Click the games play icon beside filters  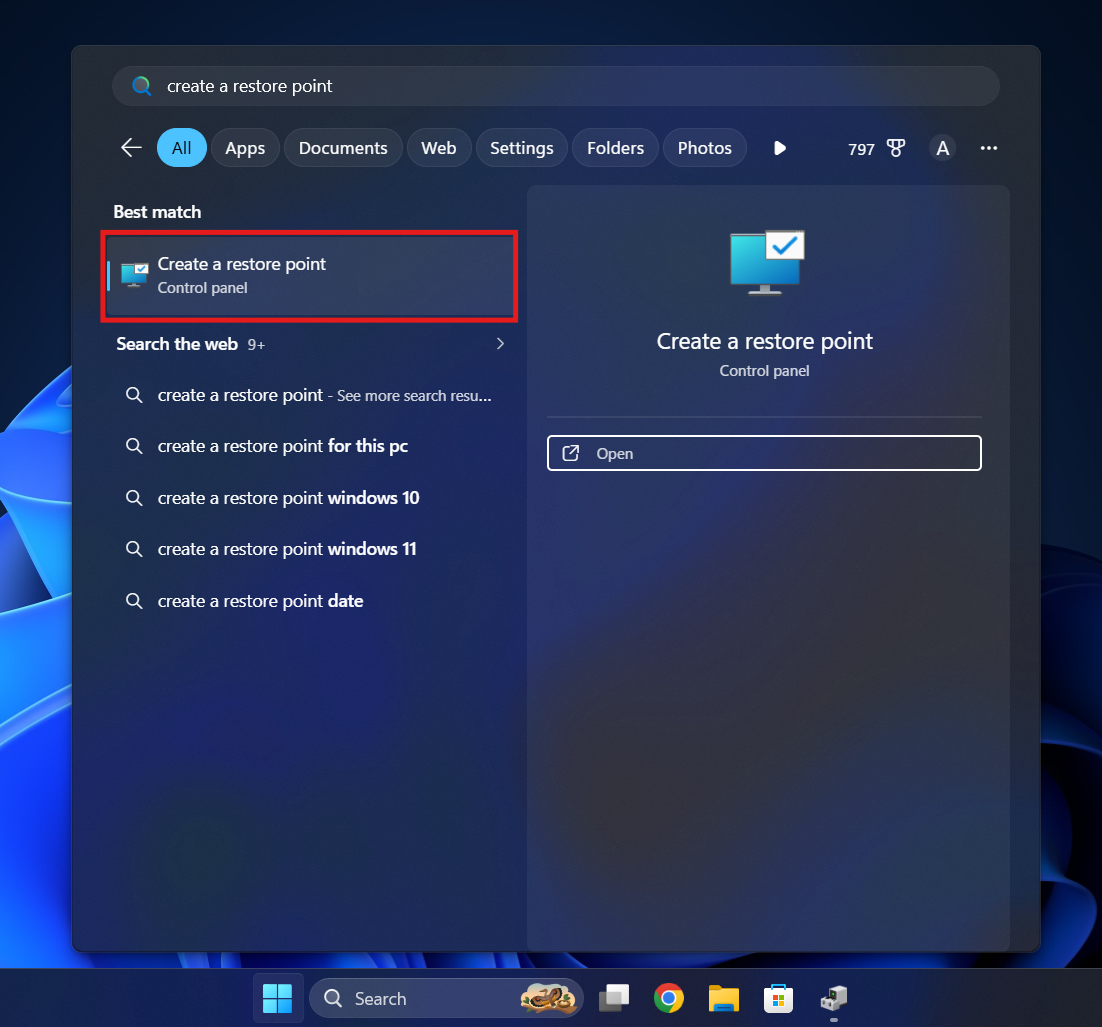[779, 147]
